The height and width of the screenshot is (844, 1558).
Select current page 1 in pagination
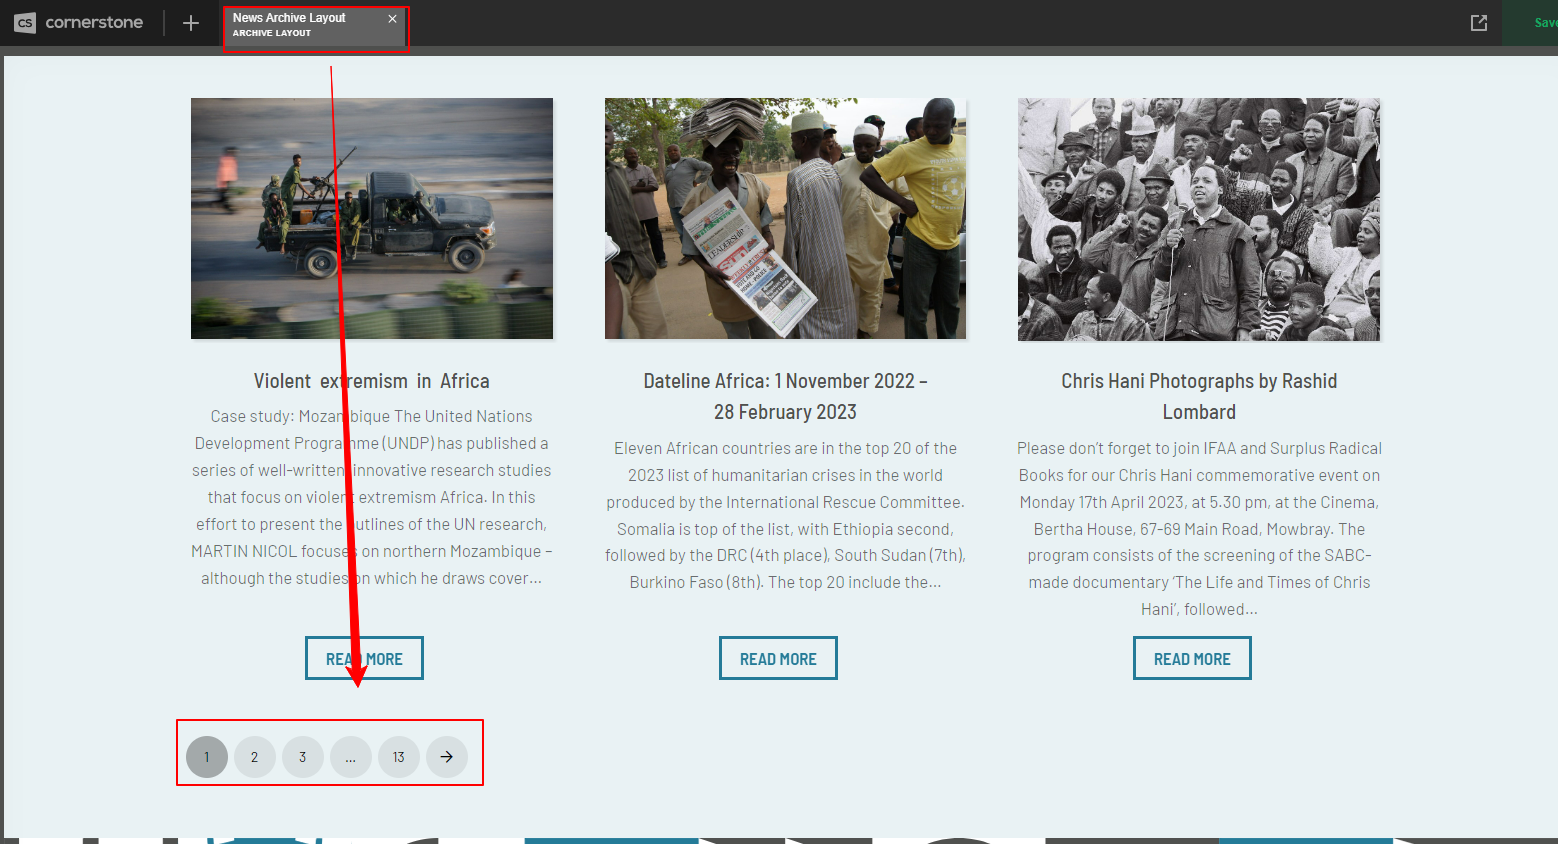(x=207, y=757)
